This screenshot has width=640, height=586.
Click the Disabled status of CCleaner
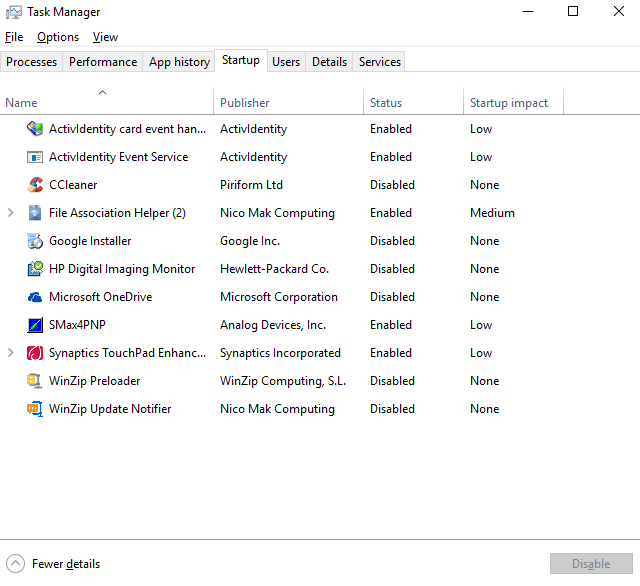click(x=392, y=185)
